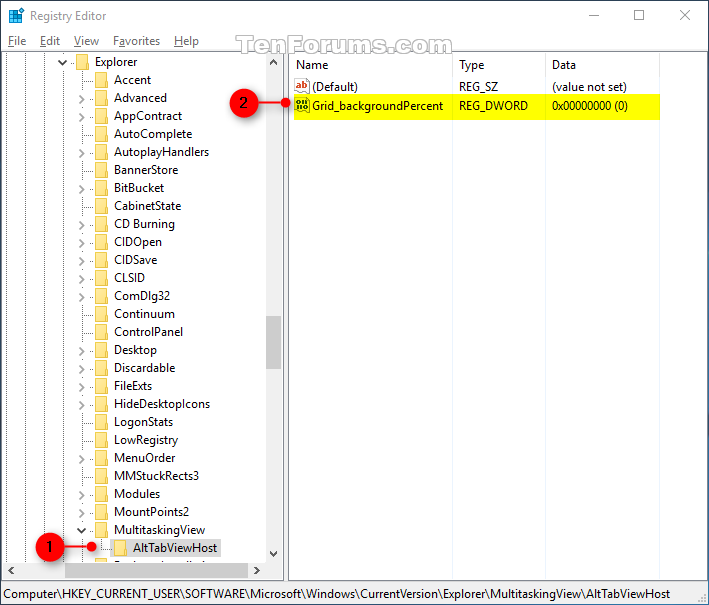Click the FileExts folder icon
This screenshot has width=709, height=605.
tap(102, 386)
